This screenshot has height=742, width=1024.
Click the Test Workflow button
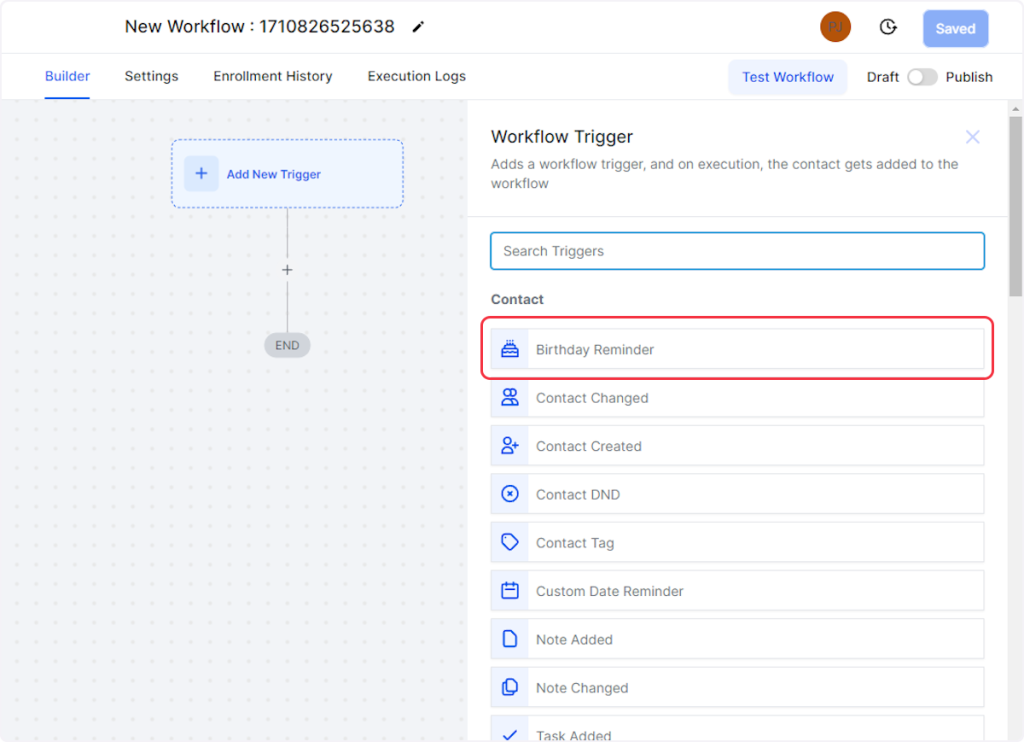tap(787, 77)
